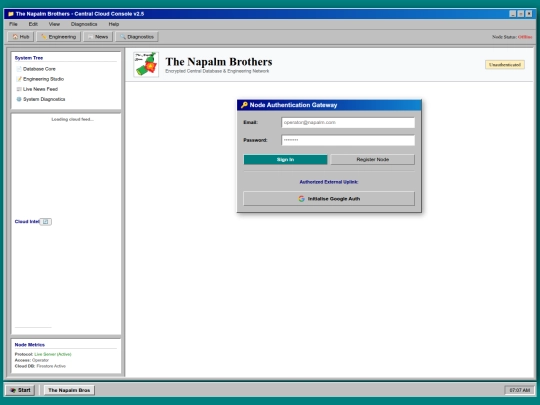Click the Node Metrics heading
This screenshot has width=540, height=405.
(30, 345)
